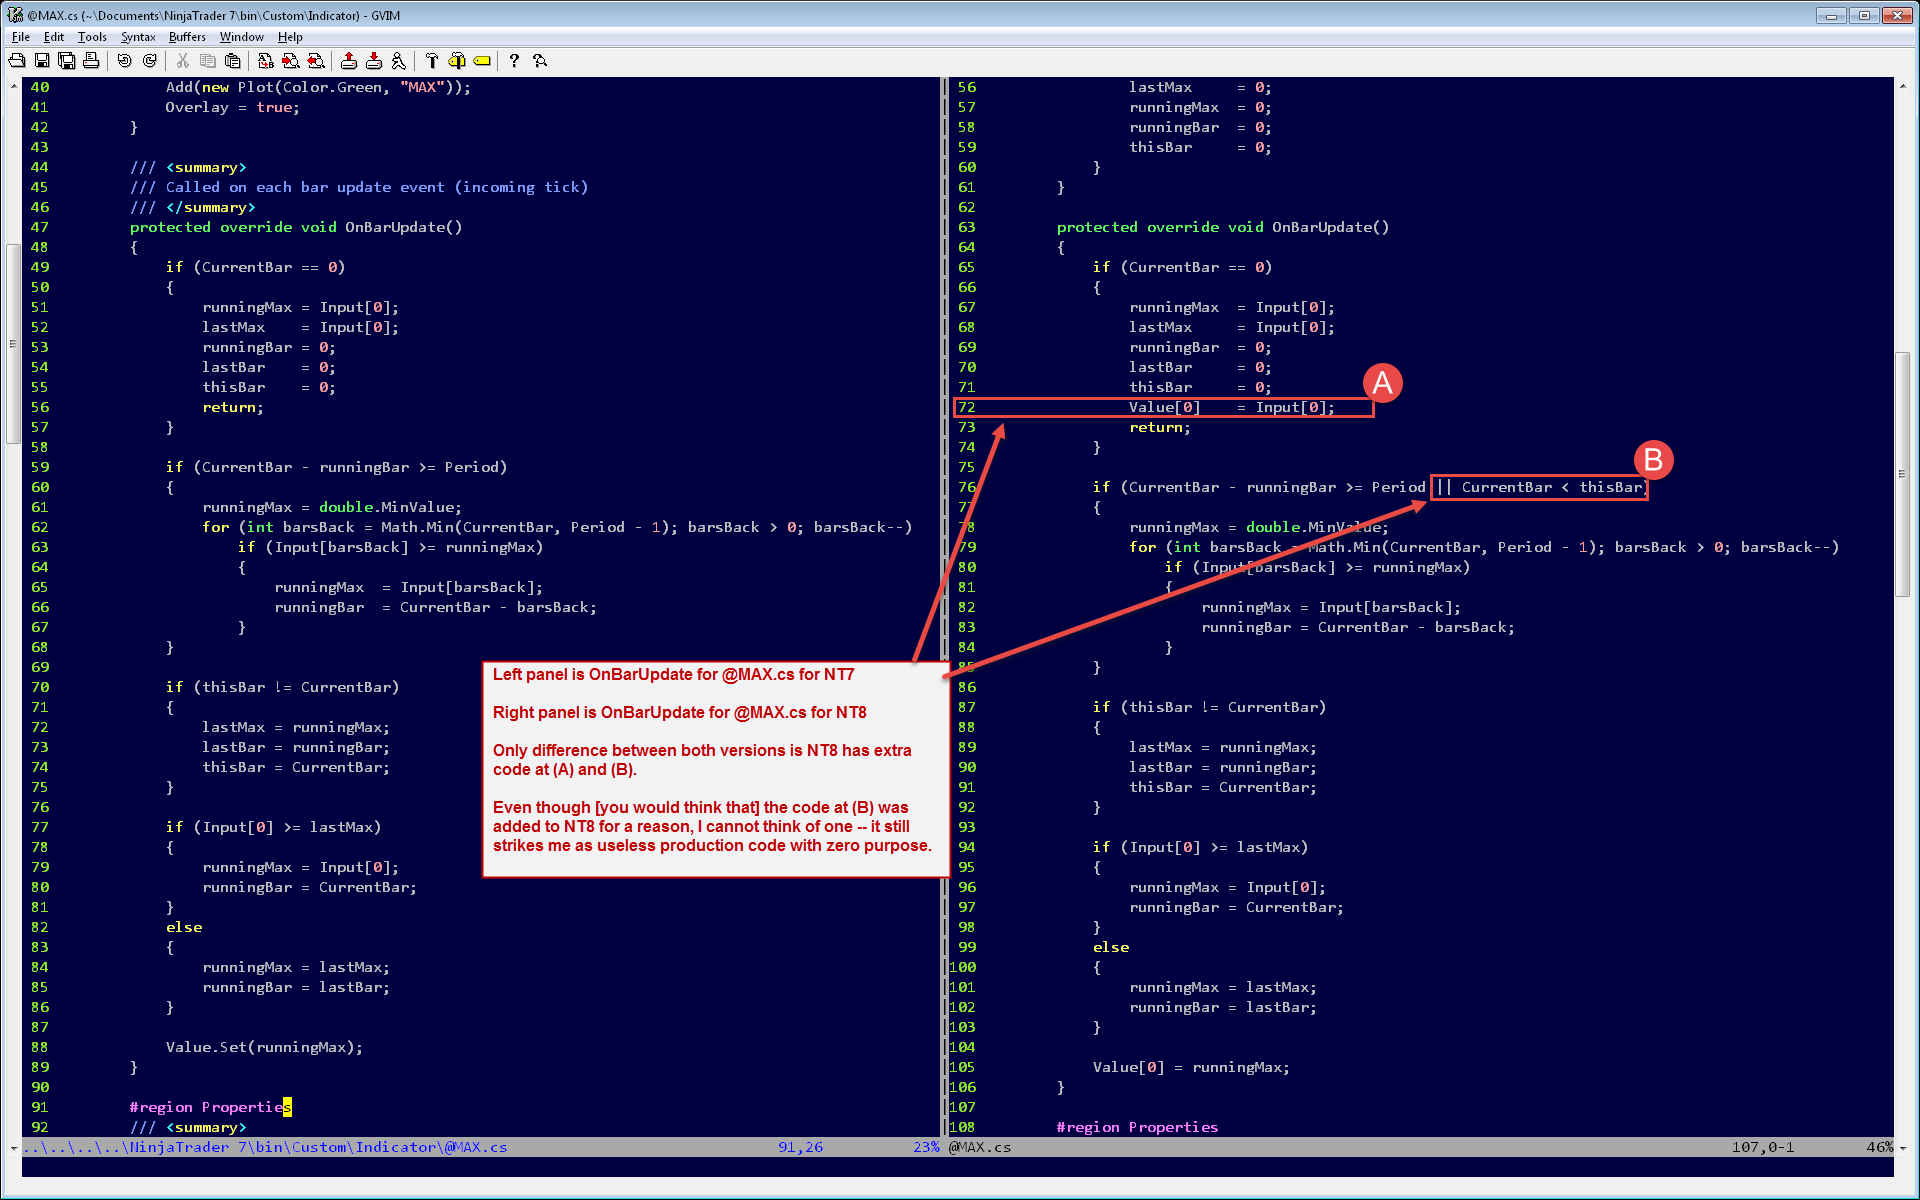Click left scrollbar up arrow
Viewport: 1920px width, 1200px height.
point(13,87)
